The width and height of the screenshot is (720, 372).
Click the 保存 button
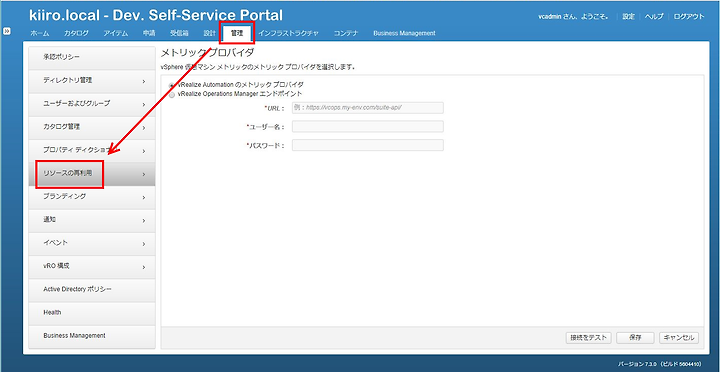pos(635,338)
